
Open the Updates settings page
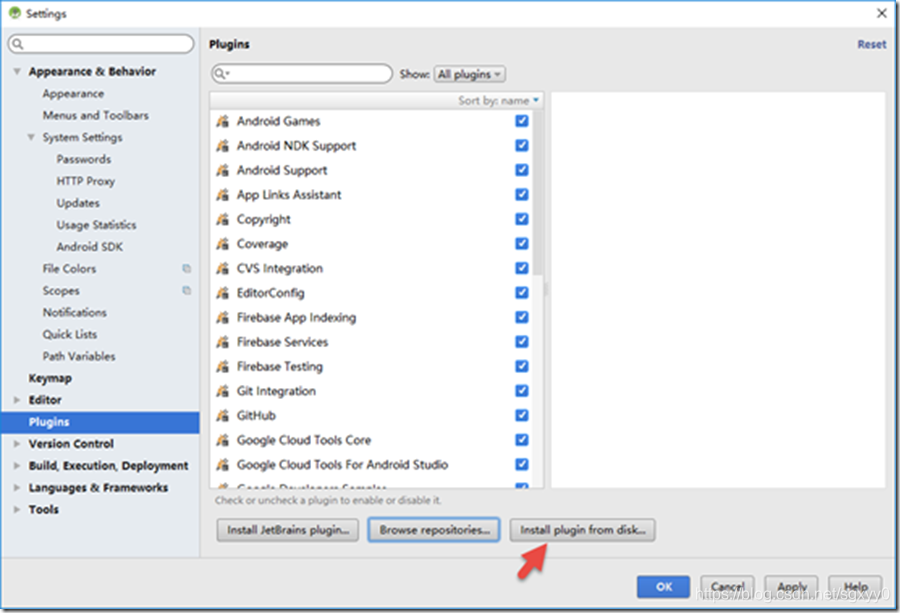click(78, 203)
